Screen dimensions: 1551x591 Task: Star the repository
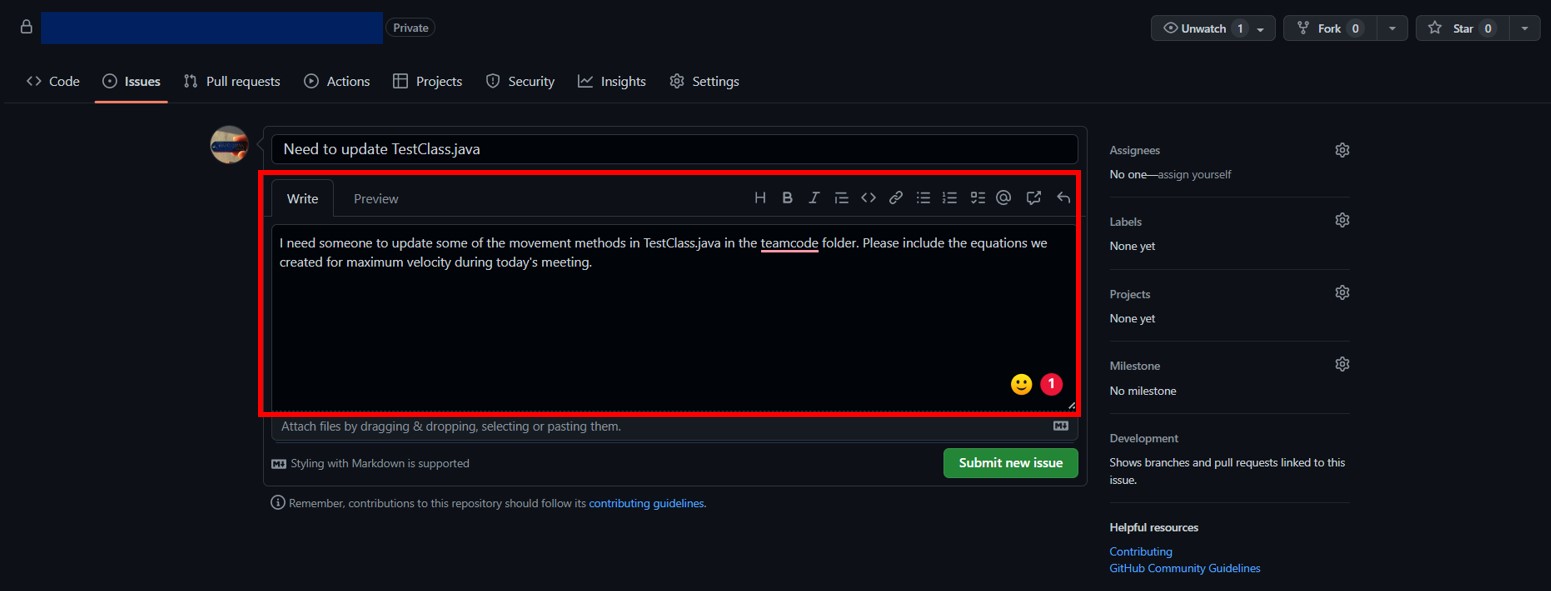(1462, 29)
